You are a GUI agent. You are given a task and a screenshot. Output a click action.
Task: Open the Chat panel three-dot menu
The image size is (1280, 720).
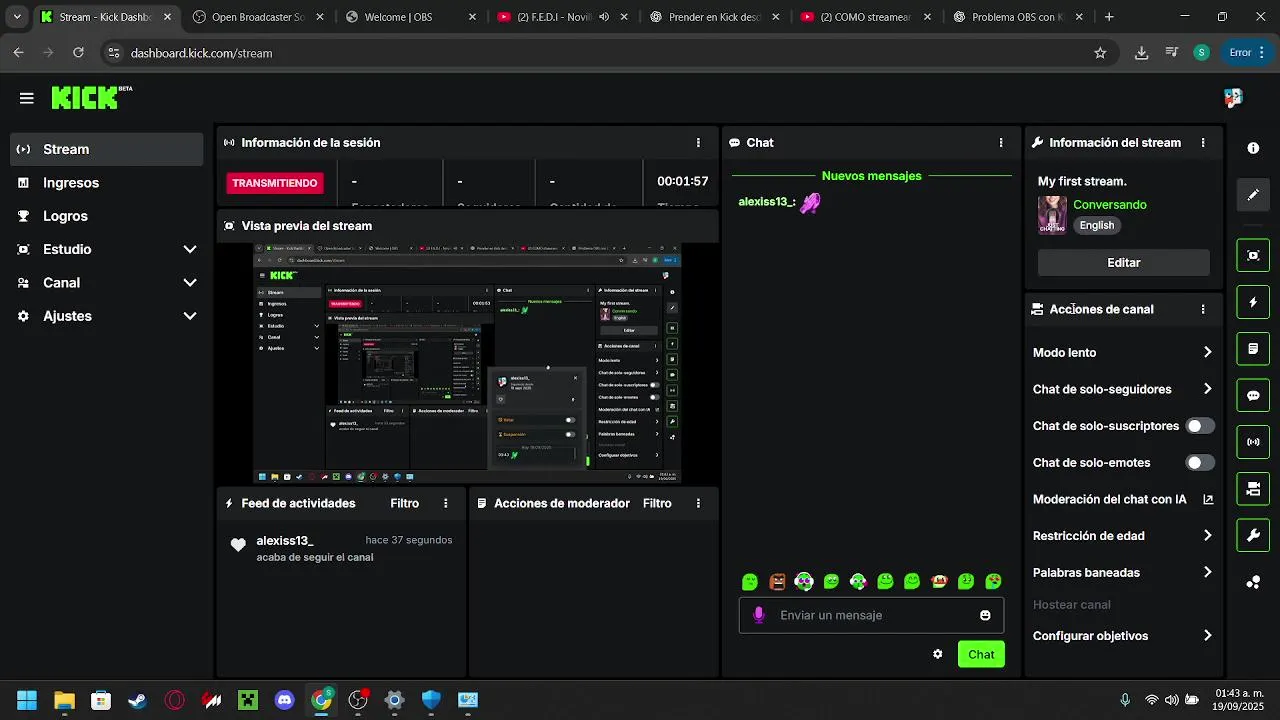click(1001, 143)
